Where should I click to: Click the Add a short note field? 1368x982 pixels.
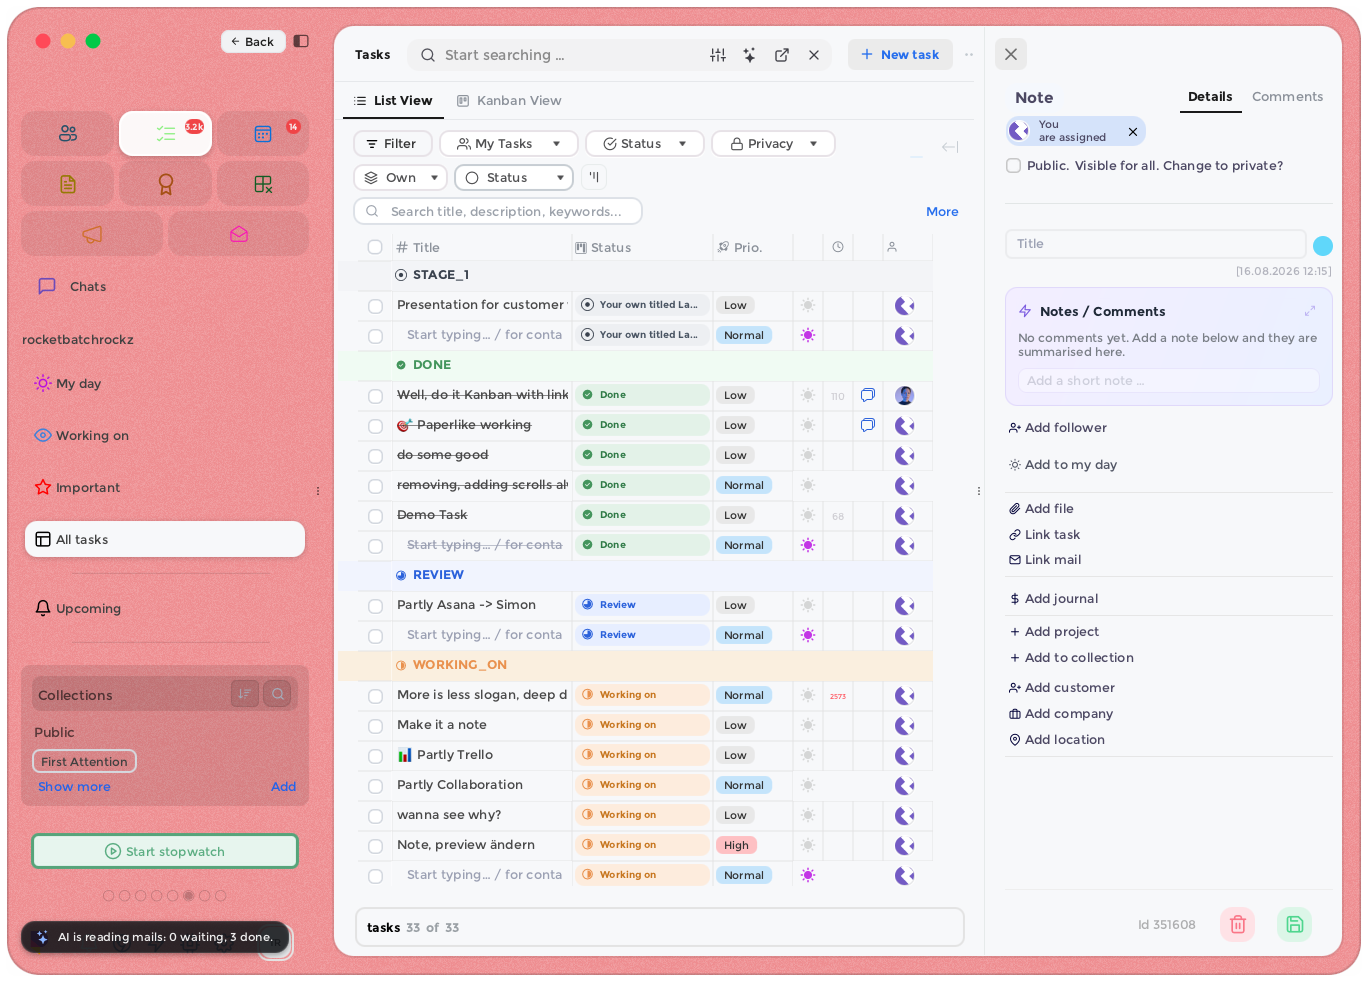click(1168, 381)
